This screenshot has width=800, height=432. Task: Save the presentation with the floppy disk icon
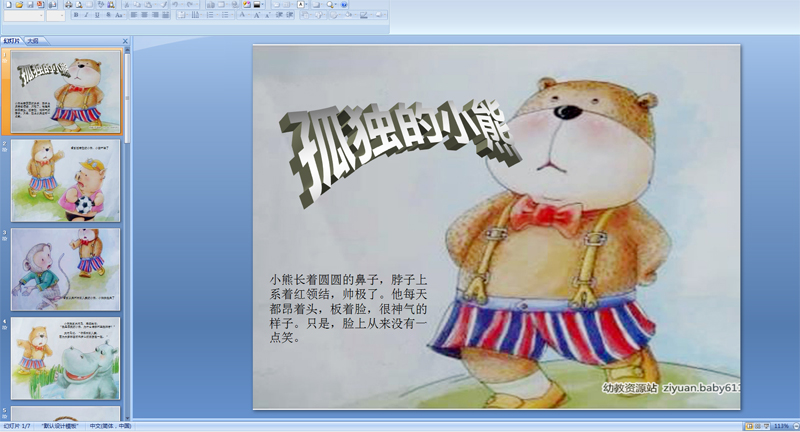point(30,5)
